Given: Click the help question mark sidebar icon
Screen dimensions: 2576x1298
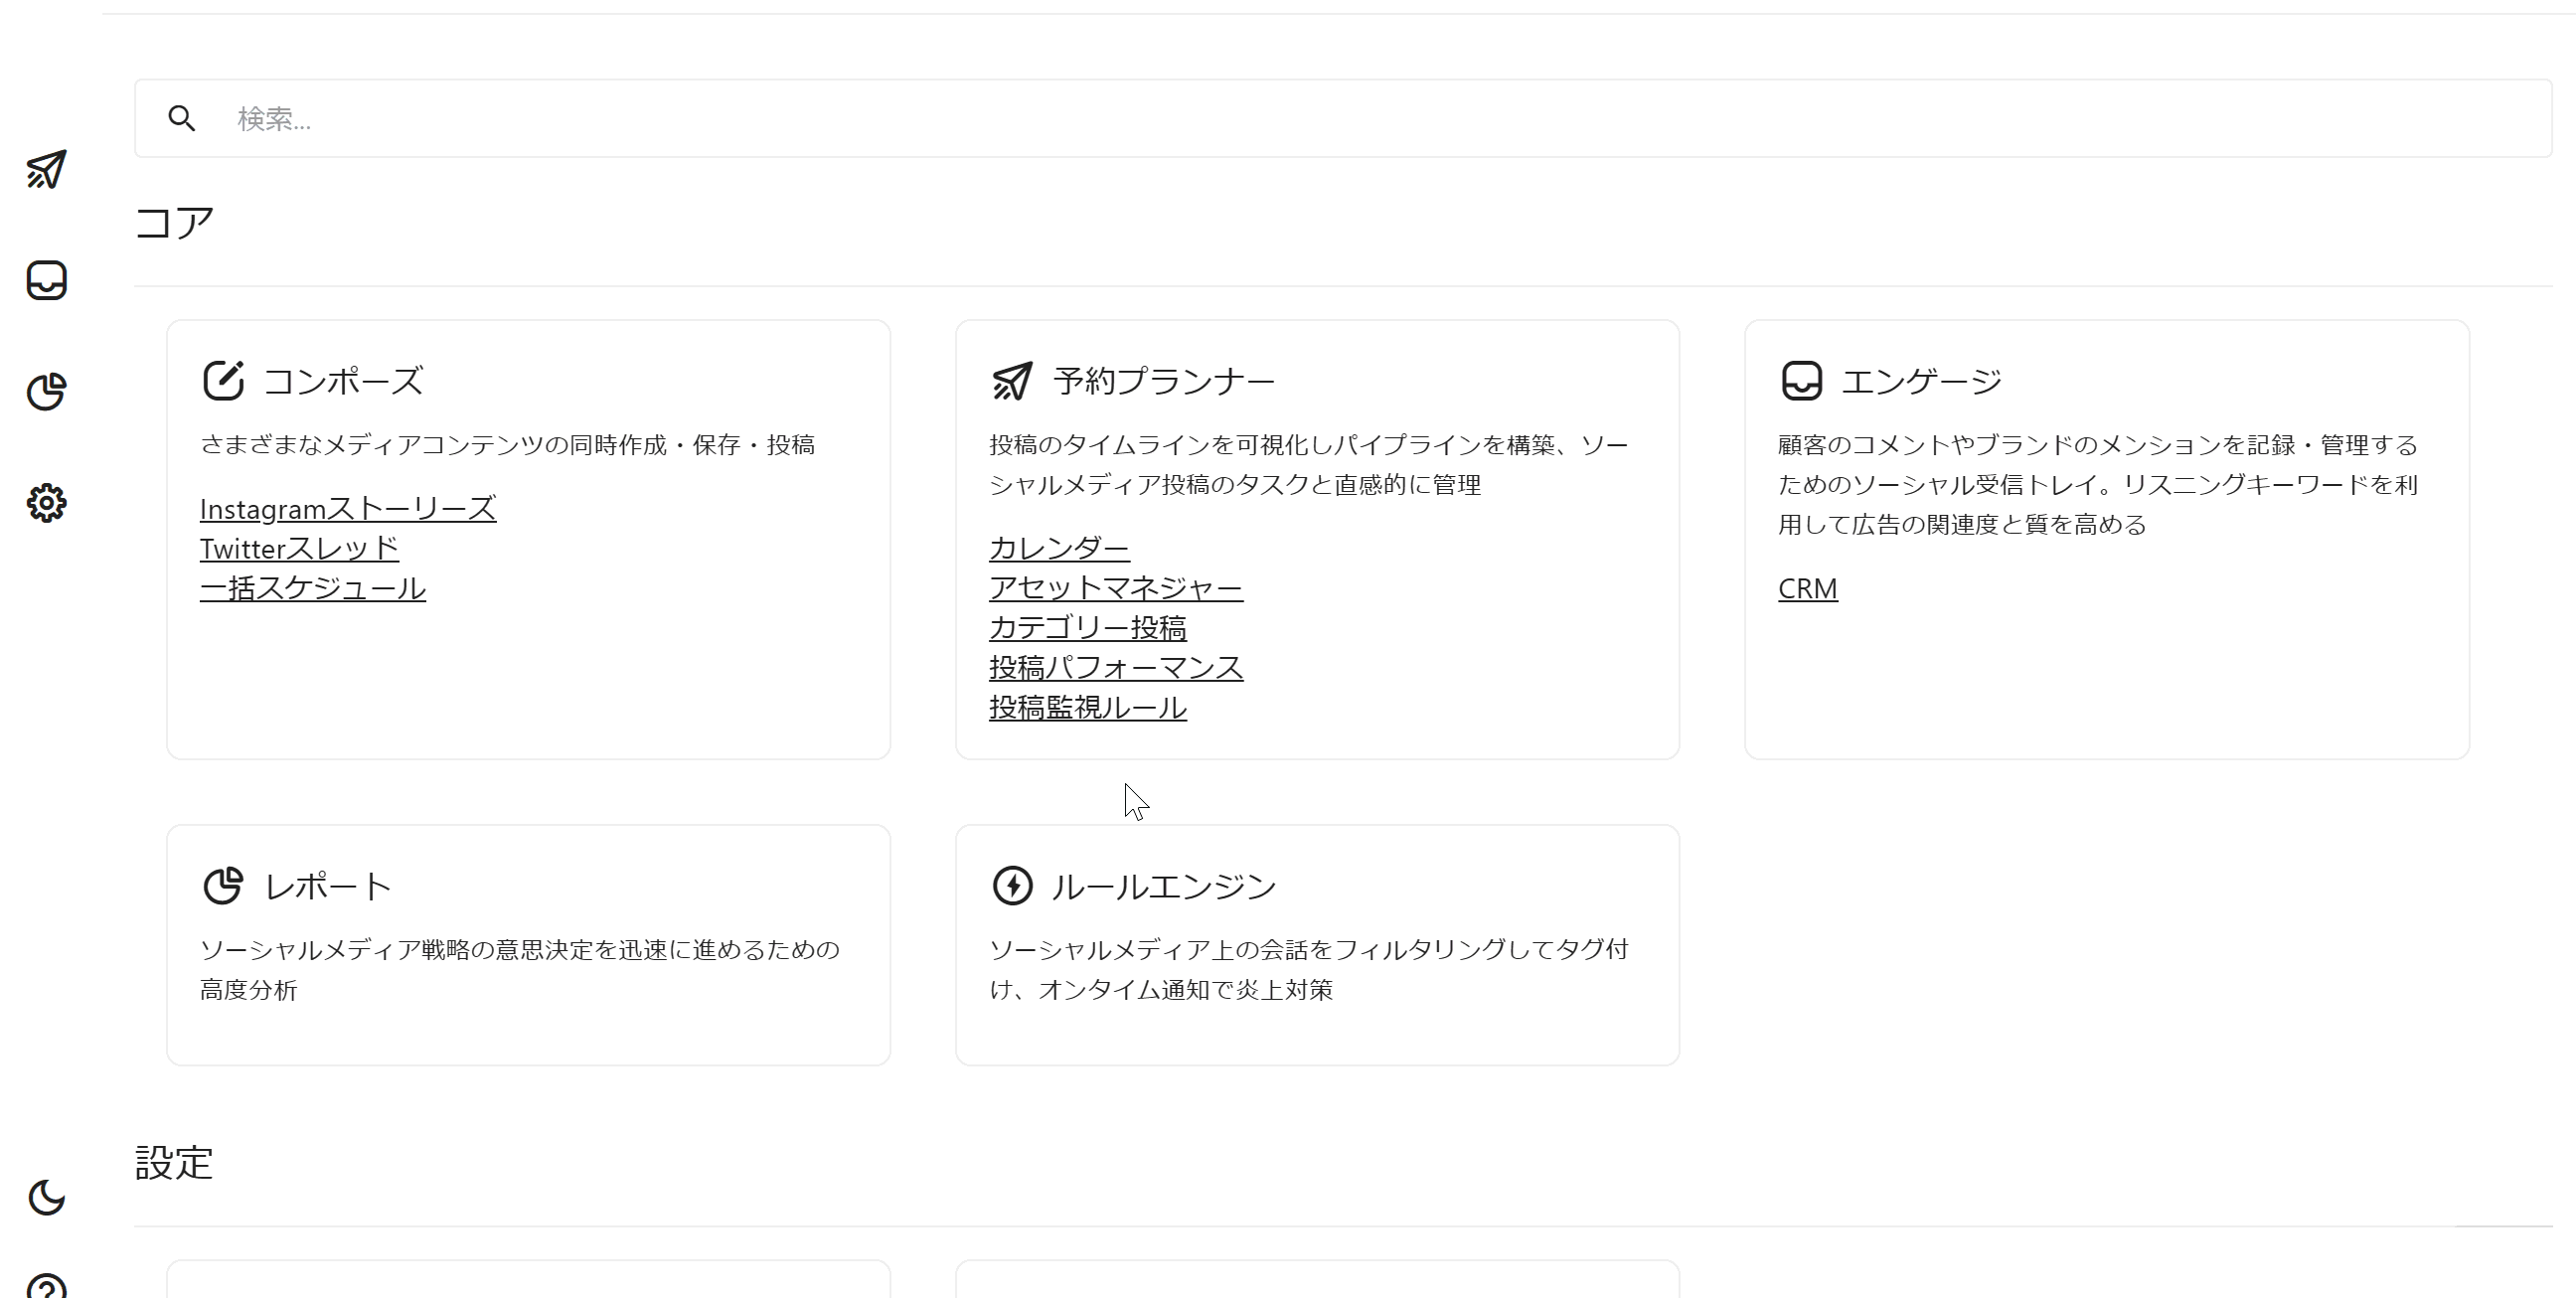Looking at the screenshot, I should tap(46, 1286).
